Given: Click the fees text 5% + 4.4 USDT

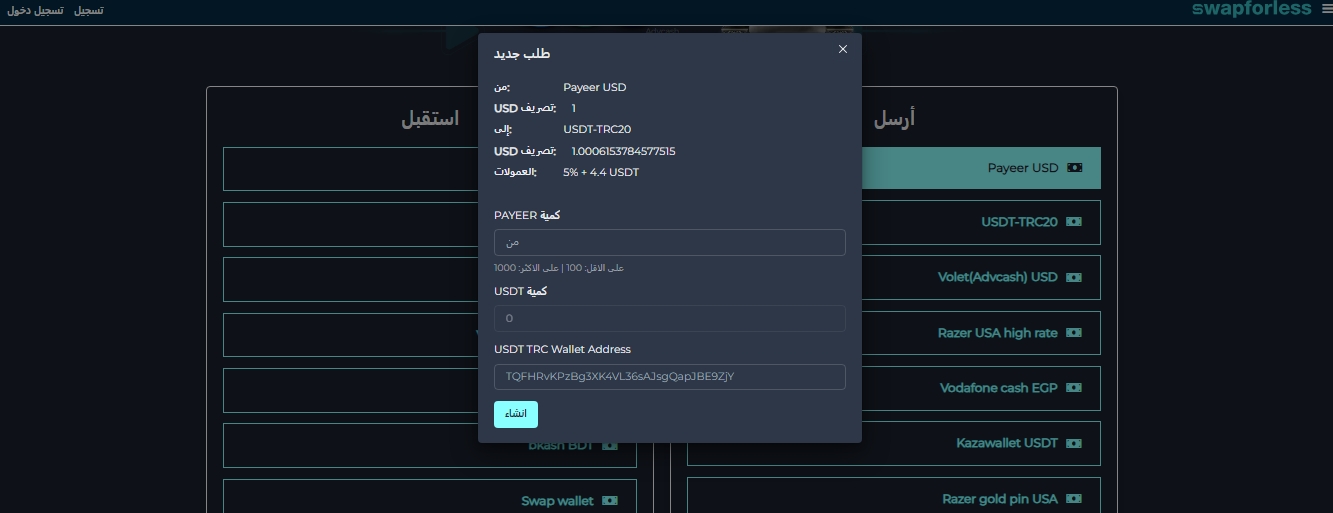Looking at the screenshot, I should (601, 173).
